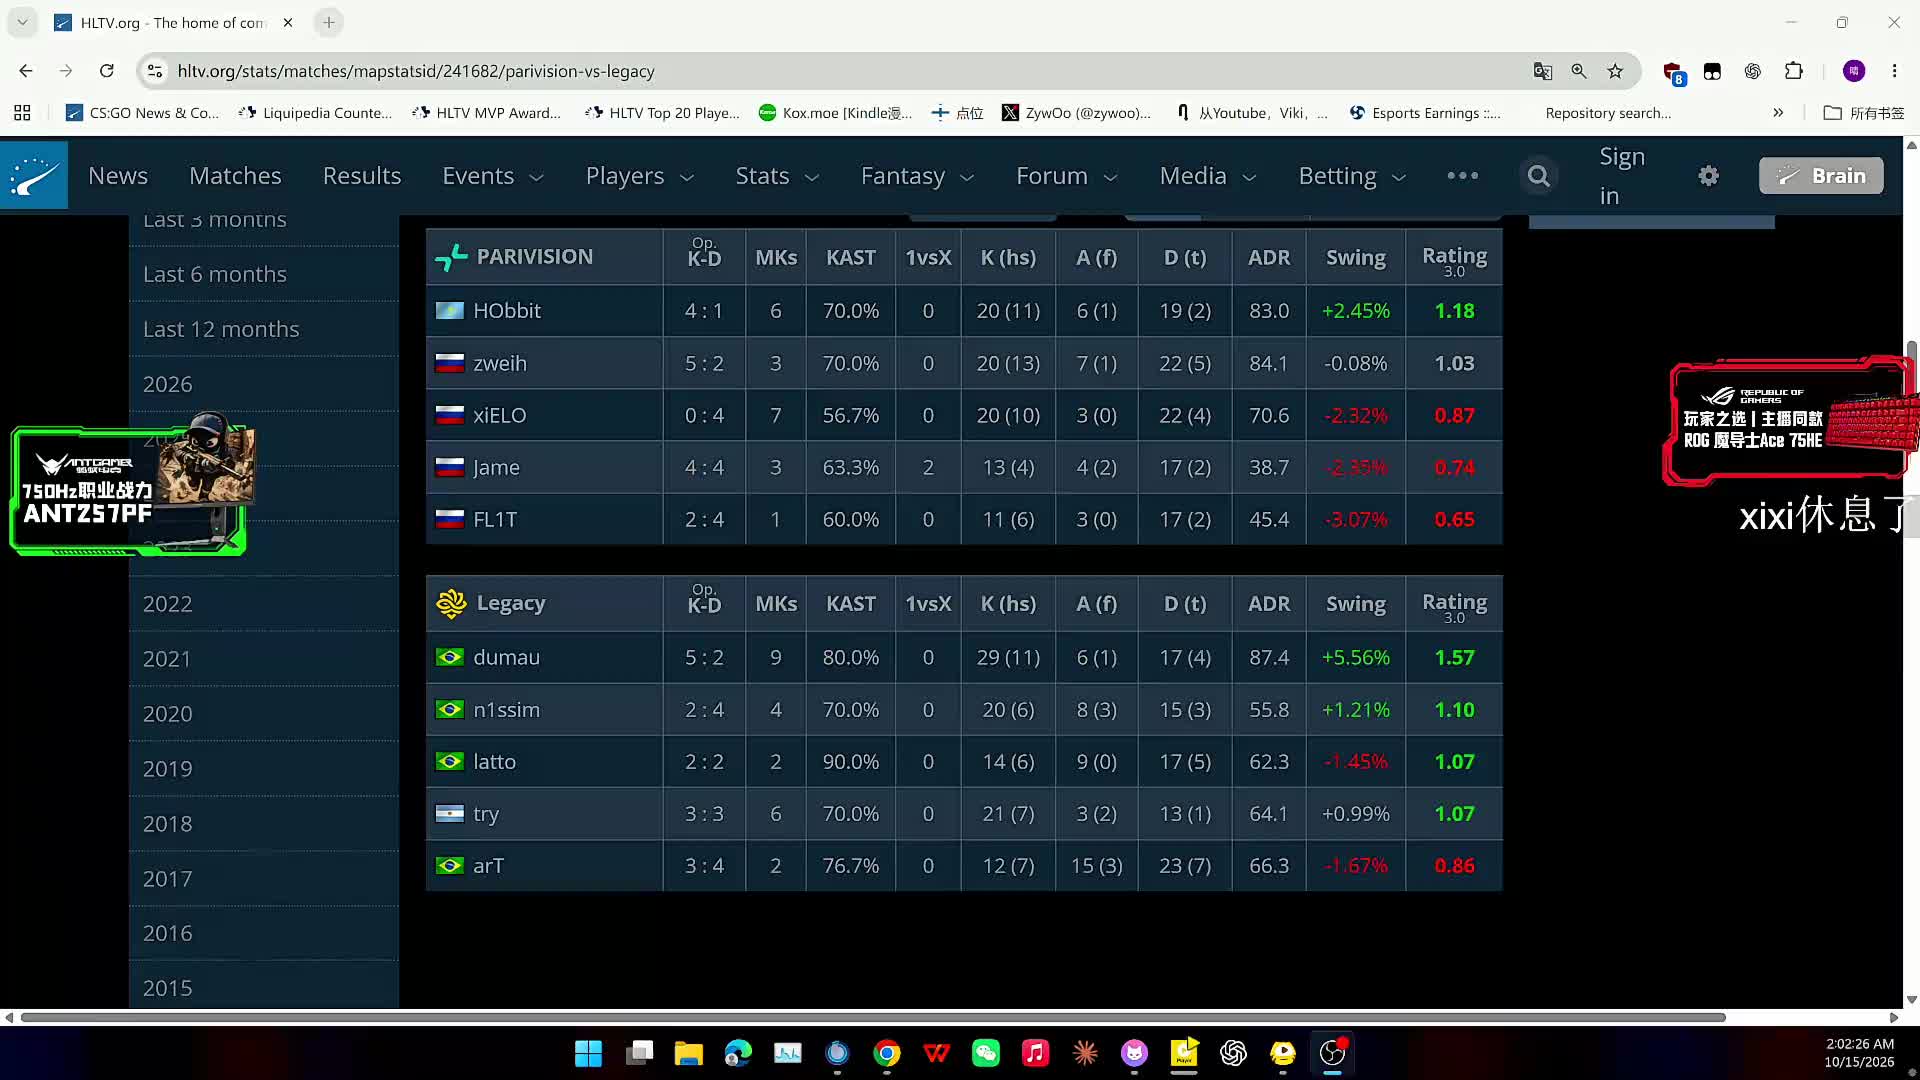Reload the page with the refresh icon
The image size is (1920, 1080).
point(107,71)
